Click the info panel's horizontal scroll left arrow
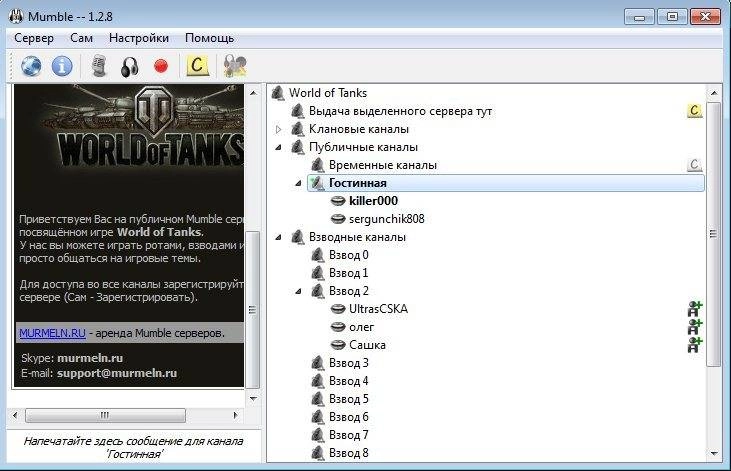 coord(15,415)
